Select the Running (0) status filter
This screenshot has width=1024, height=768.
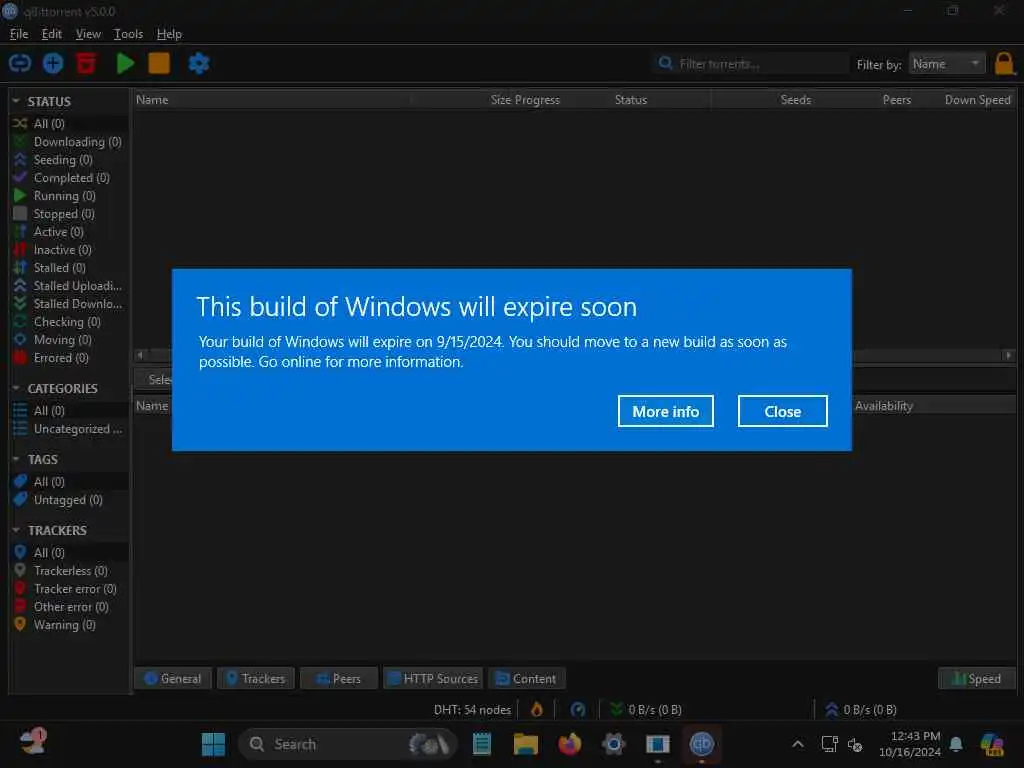(68, 196)
